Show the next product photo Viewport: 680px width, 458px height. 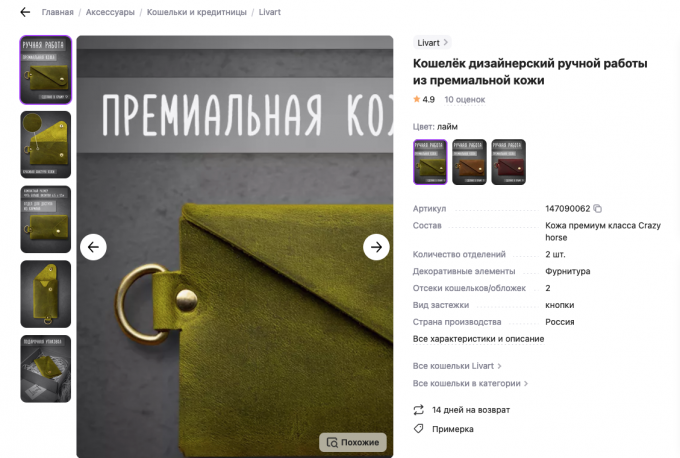pos(376,247)
